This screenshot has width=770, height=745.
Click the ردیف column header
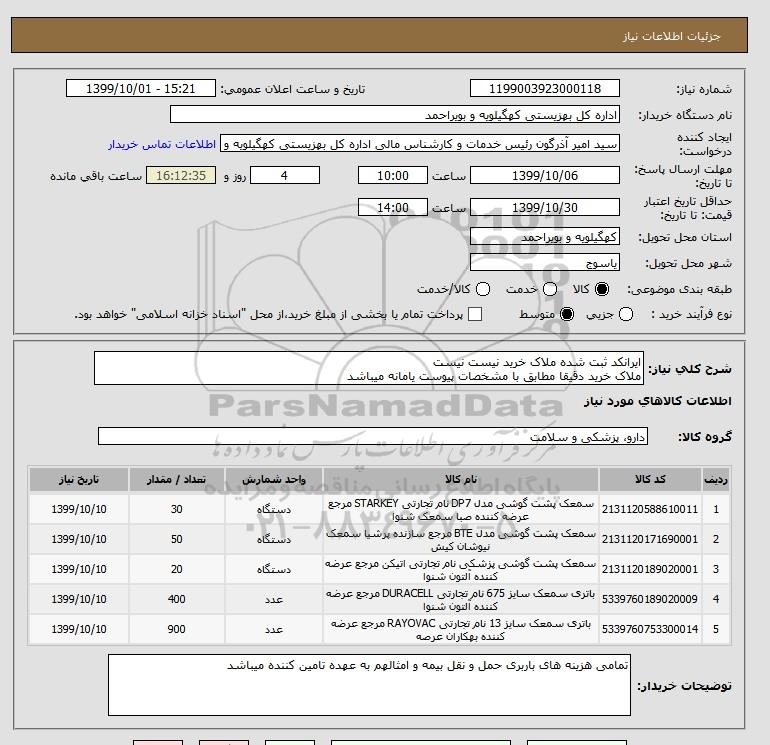pos(715,479)
